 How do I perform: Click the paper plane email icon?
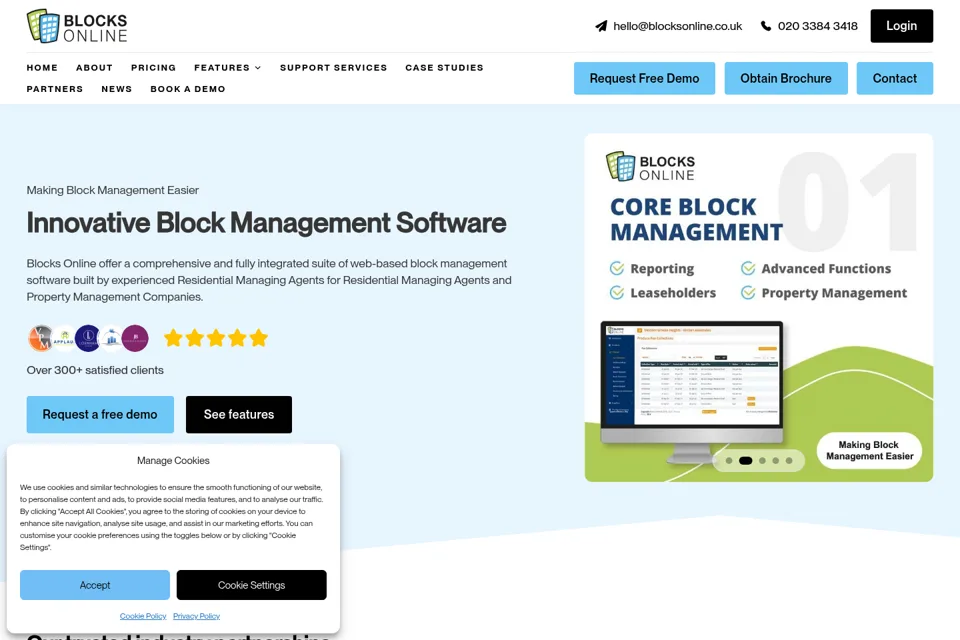pos(601,26)
